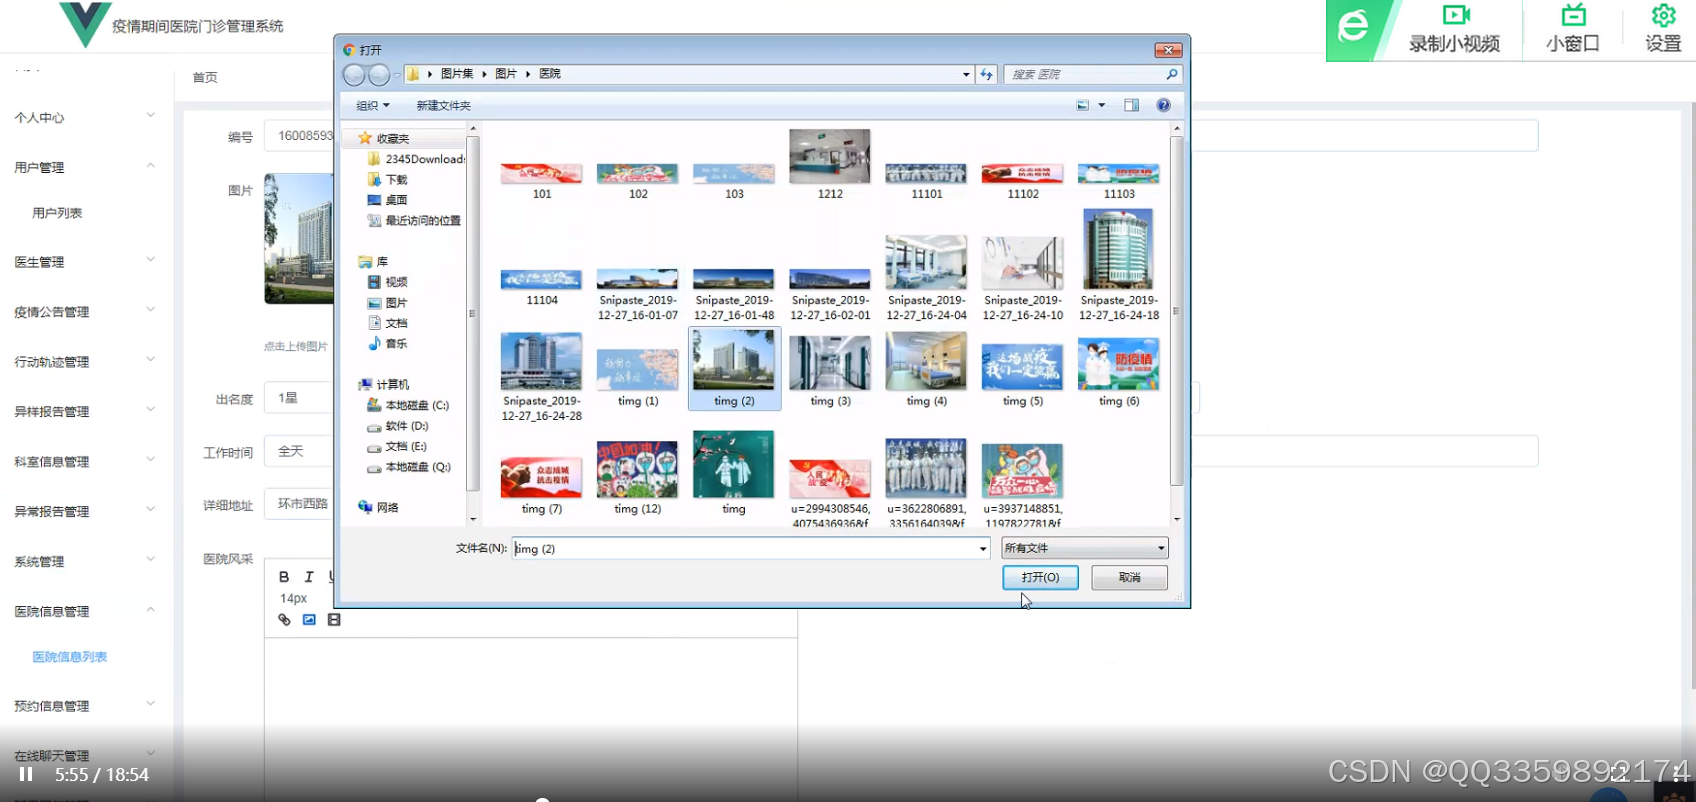
Task: Open 本地磁盘 (Q:) drive
Action: 409,467
